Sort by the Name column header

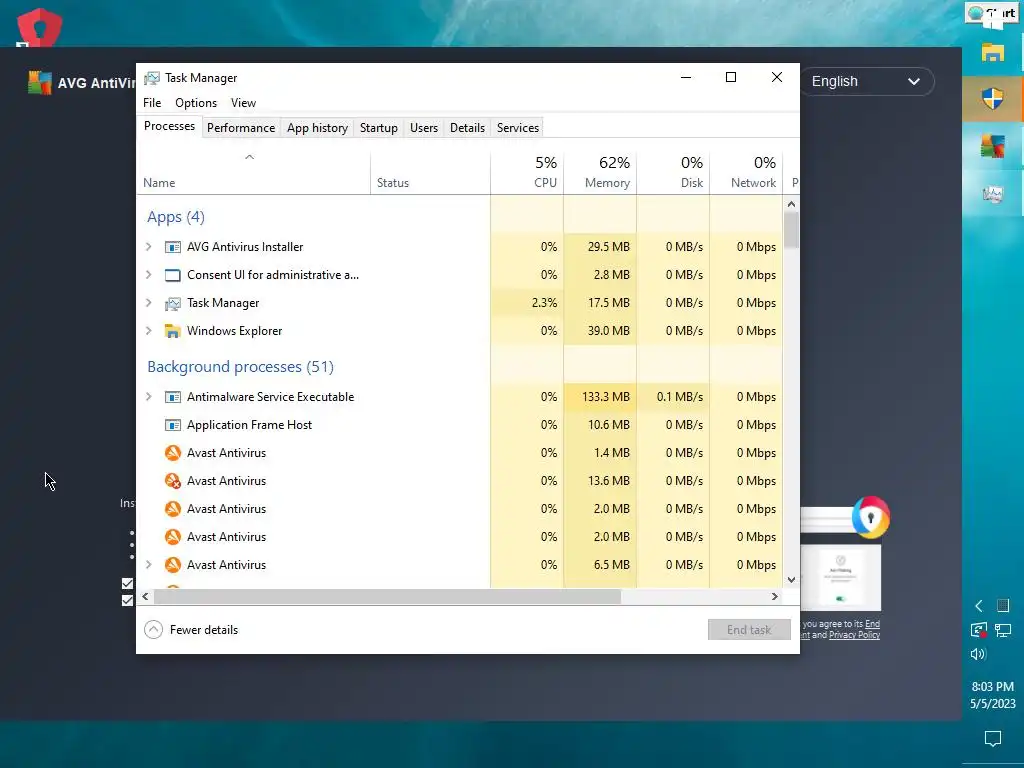(253, 172)
